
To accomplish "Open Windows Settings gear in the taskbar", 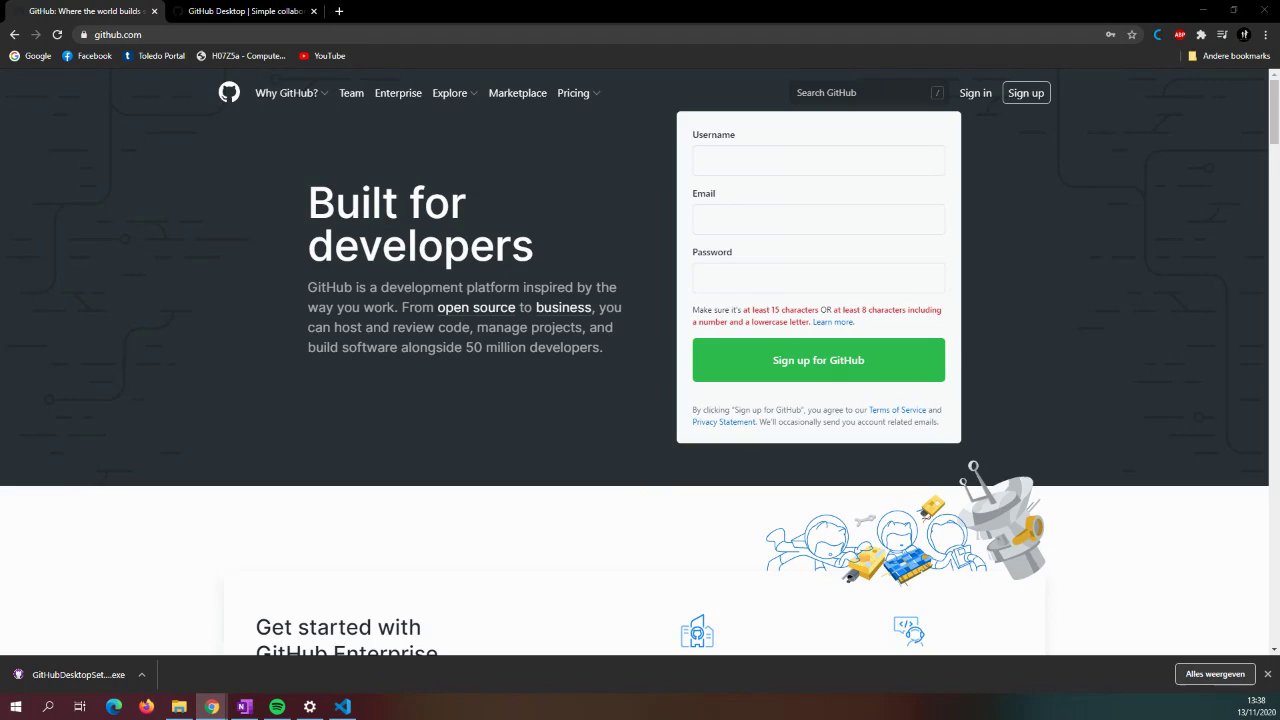I will (310, 706).
